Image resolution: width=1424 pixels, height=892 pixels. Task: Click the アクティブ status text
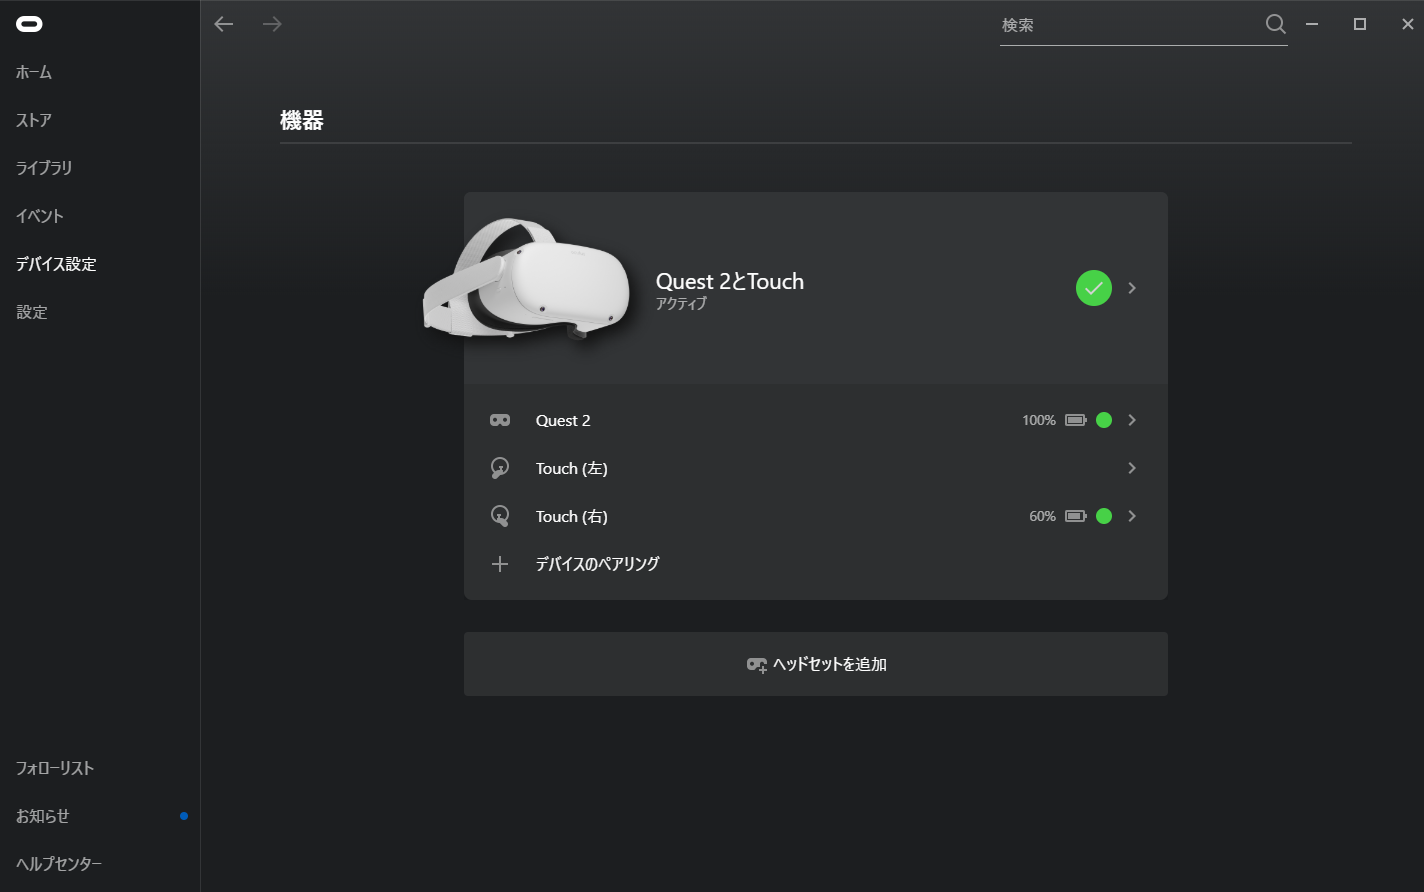[x=681, y=304]
